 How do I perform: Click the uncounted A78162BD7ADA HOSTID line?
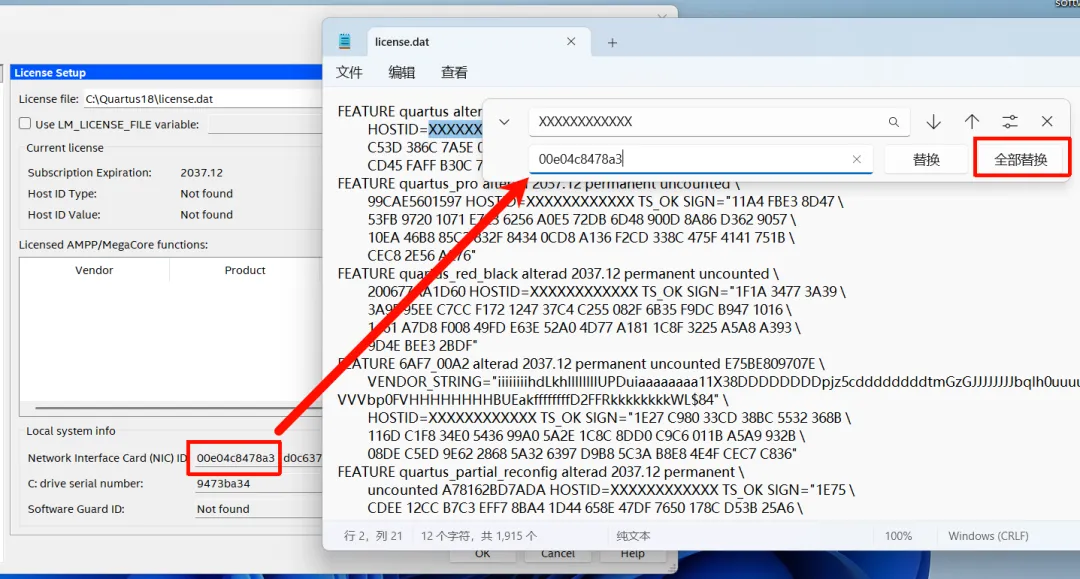(x=611, y=489)
